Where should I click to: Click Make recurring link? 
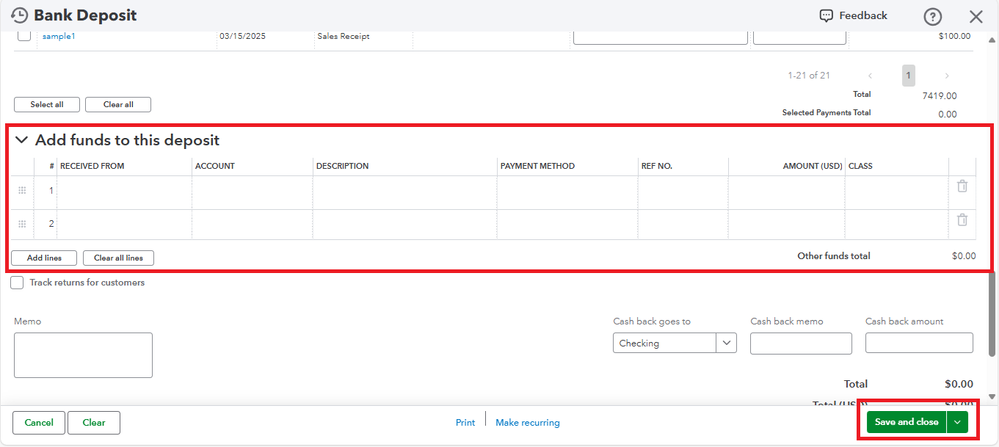point(528,422)
